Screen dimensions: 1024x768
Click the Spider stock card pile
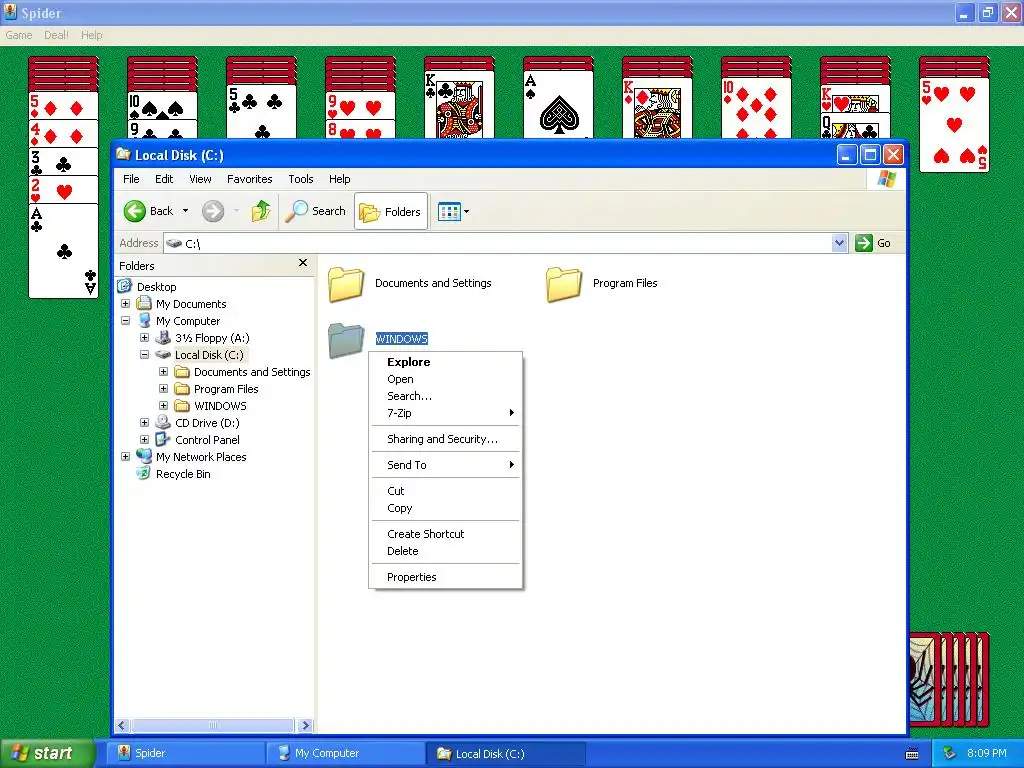tap(950, 679)
